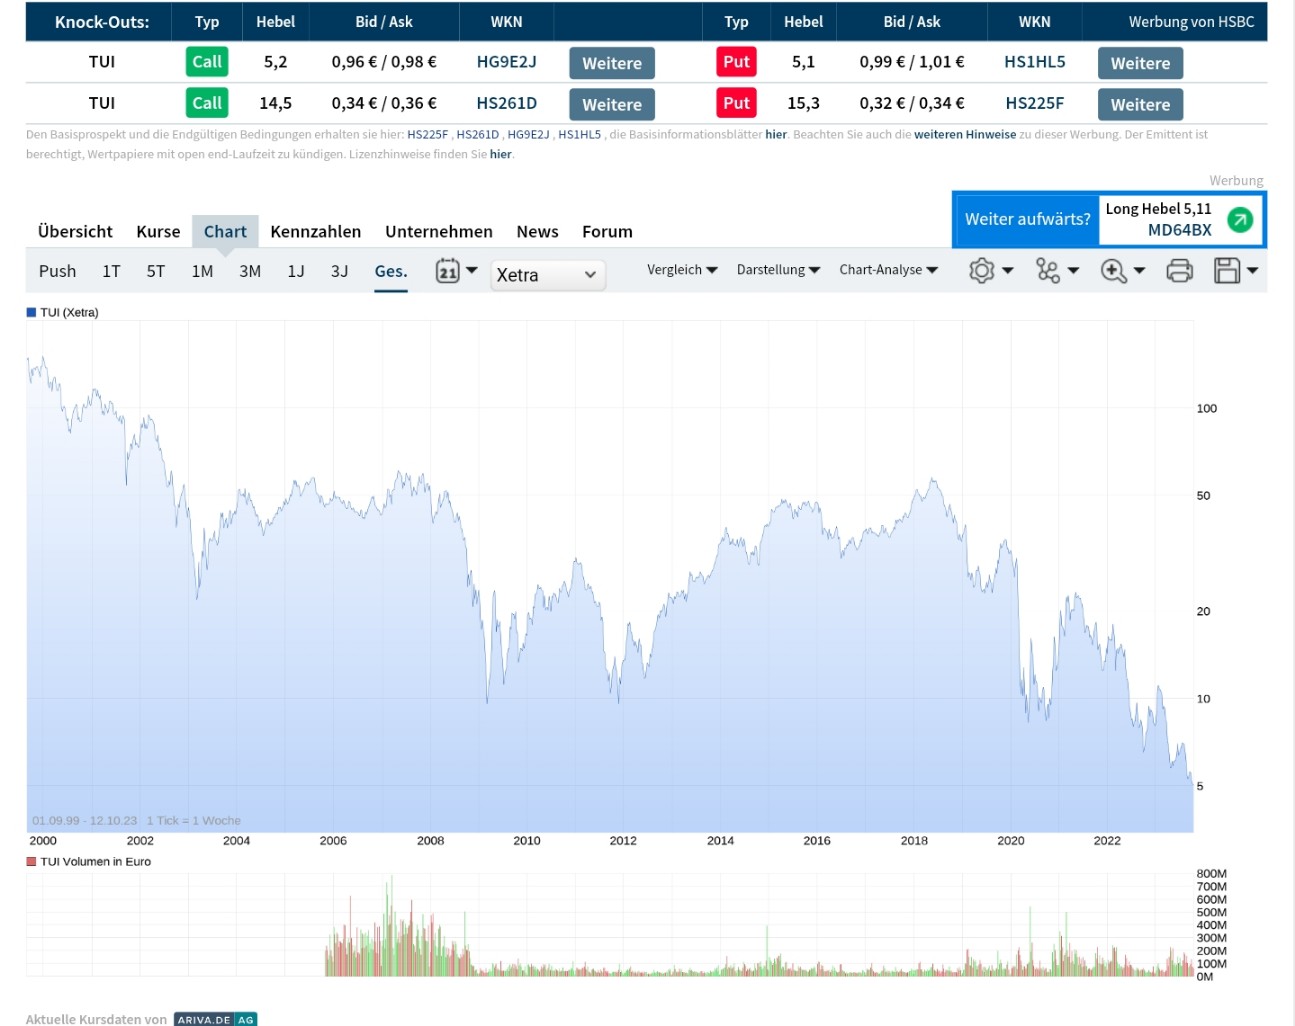Viewport: 1295px width, 1026px height.
Task: Click bid/ask '0,32 € / 0,34 €' cell
Action: 912,103
